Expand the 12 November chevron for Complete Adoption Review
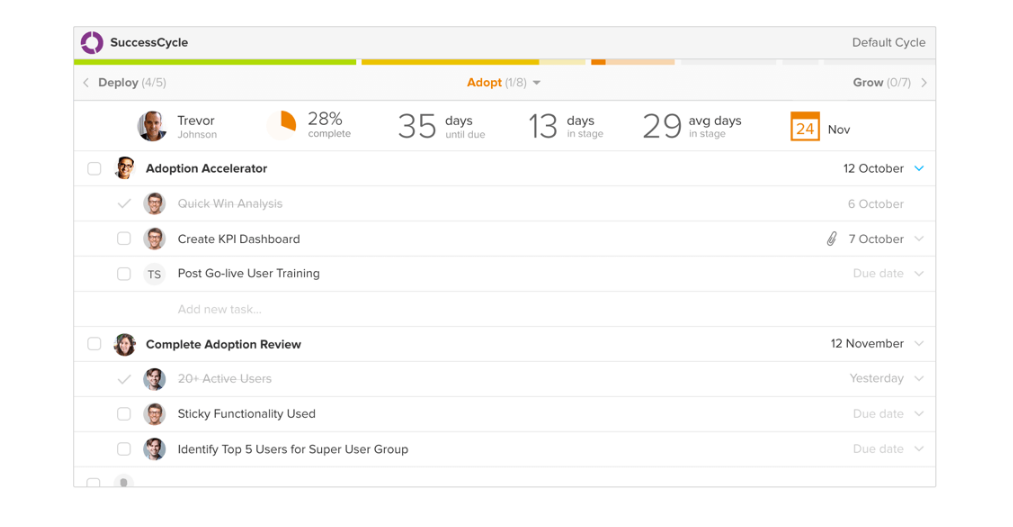 [919, 344]
